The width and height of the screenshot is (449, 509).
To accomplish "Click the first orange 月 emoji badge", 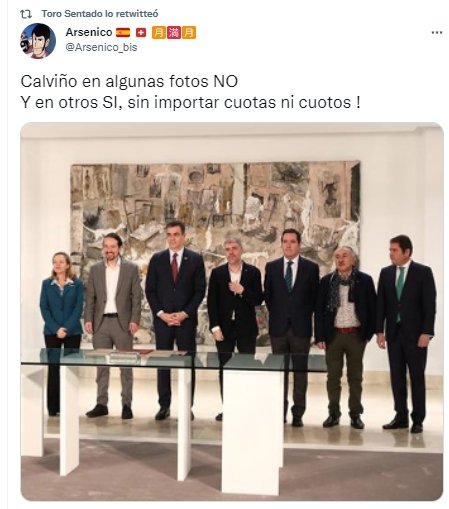I will 159,33.
